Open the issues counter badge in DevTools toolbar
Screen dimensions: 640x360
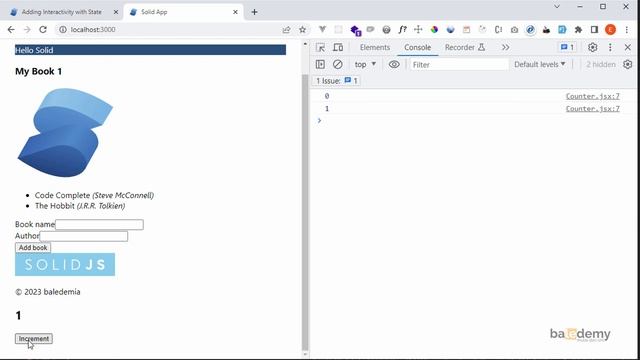[567, 47]
